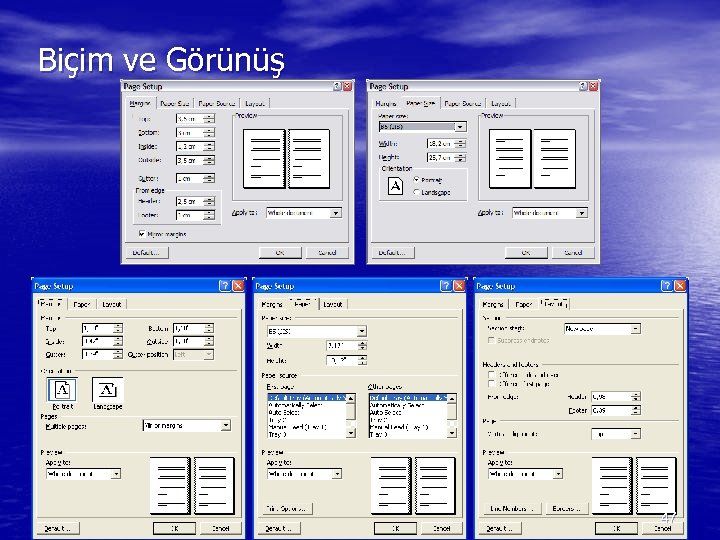Image resolution: width=720 pixels, height=540 pixels.
Task: Click the page preview thumbnail in the XP Layout dialog
Action: pyautogui.click(x=634, y=485)
